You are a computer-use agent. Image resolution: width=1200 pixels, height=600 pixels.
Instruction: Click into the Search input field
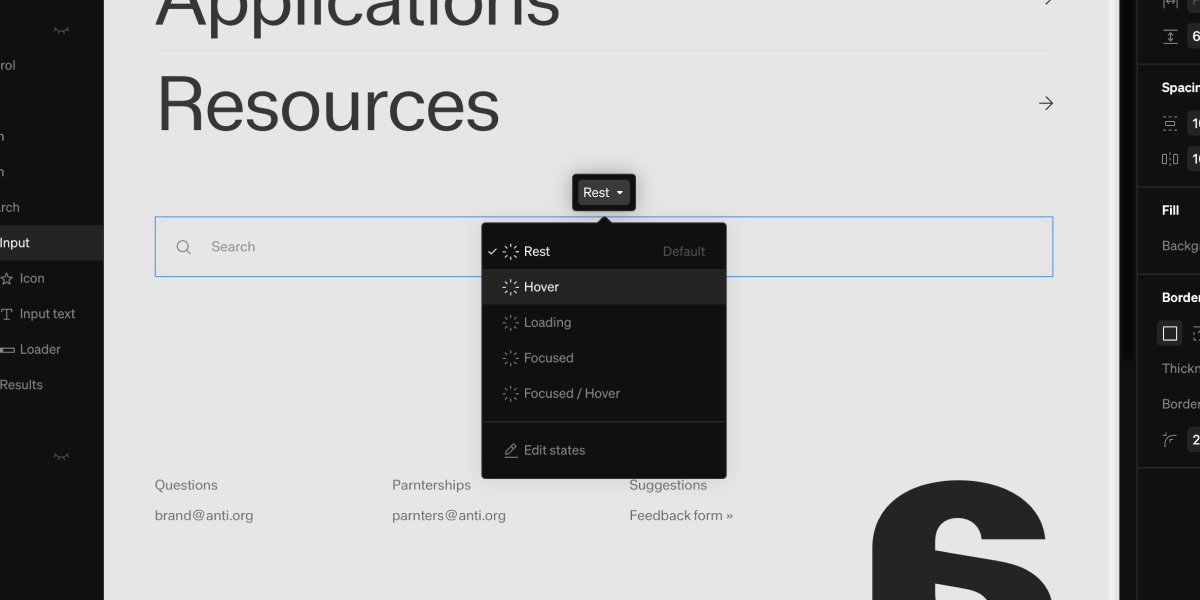click(604, 247)
